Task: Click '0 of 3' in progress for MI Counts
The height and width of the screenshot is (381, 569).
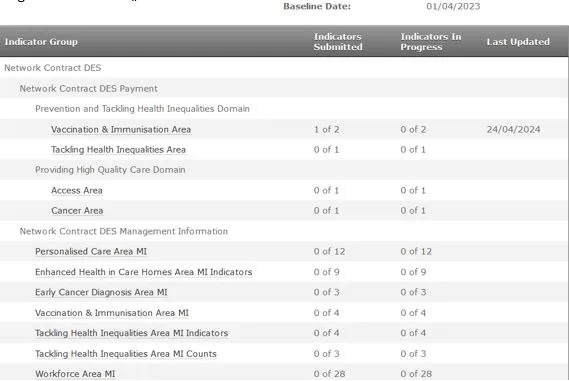Action: pos(413,354)
